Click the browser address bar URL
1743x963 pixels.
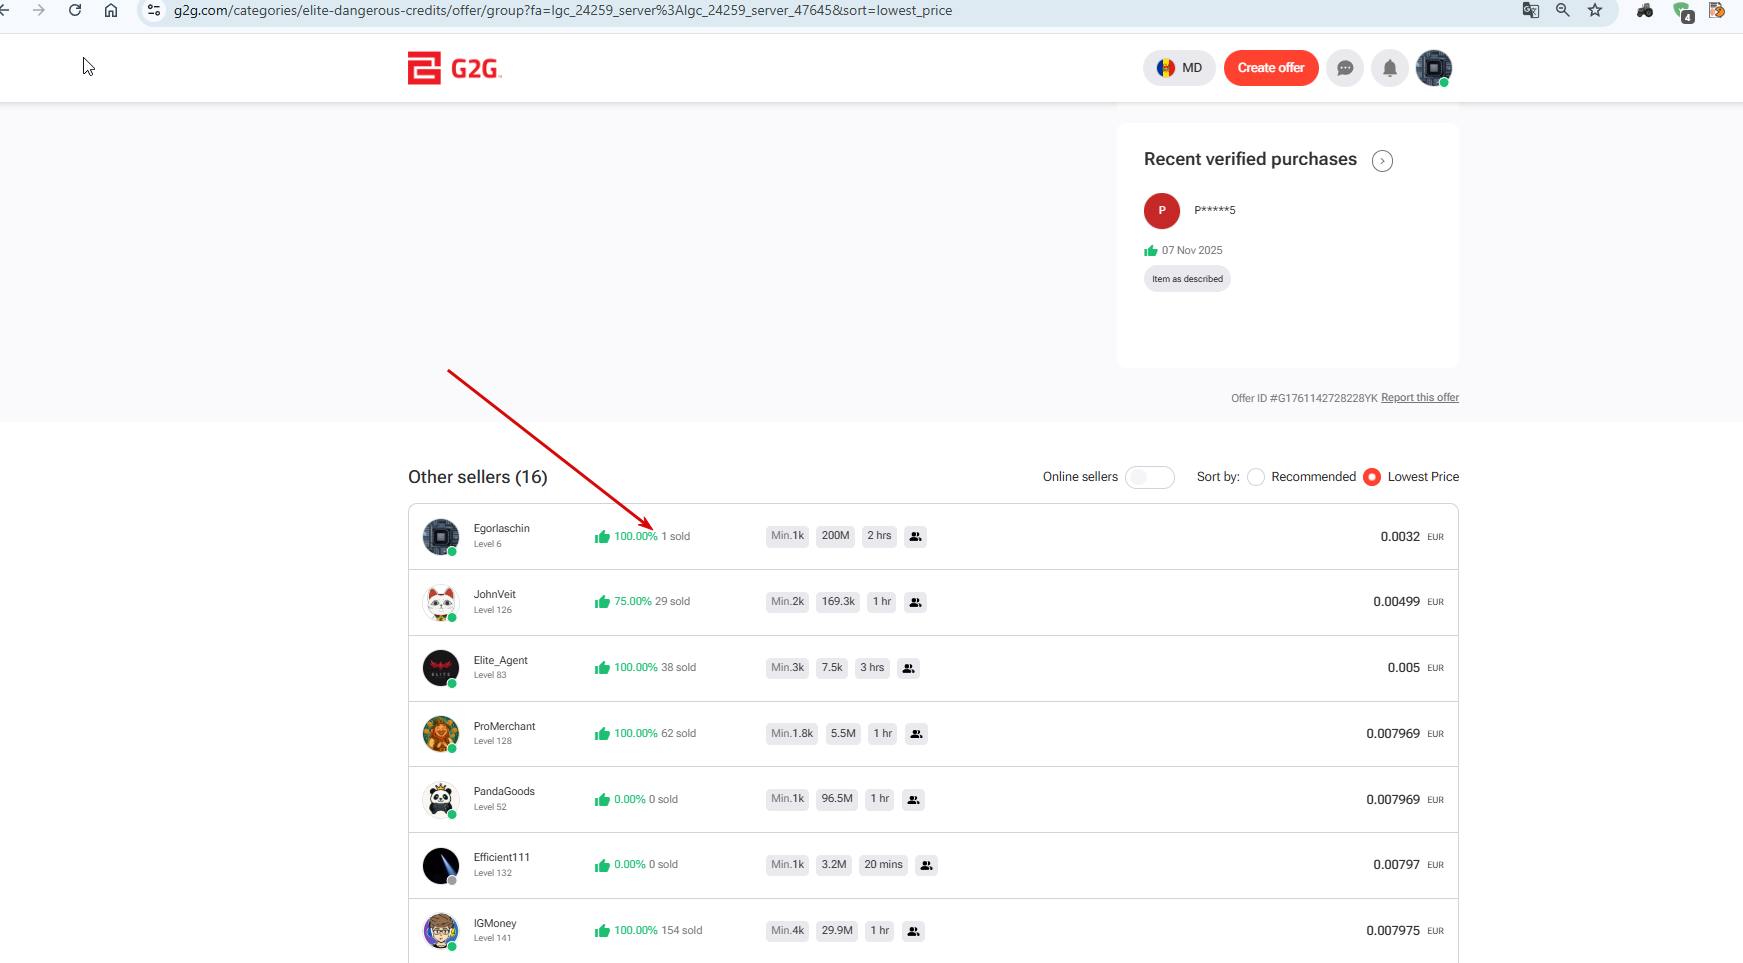click(563, 11)
